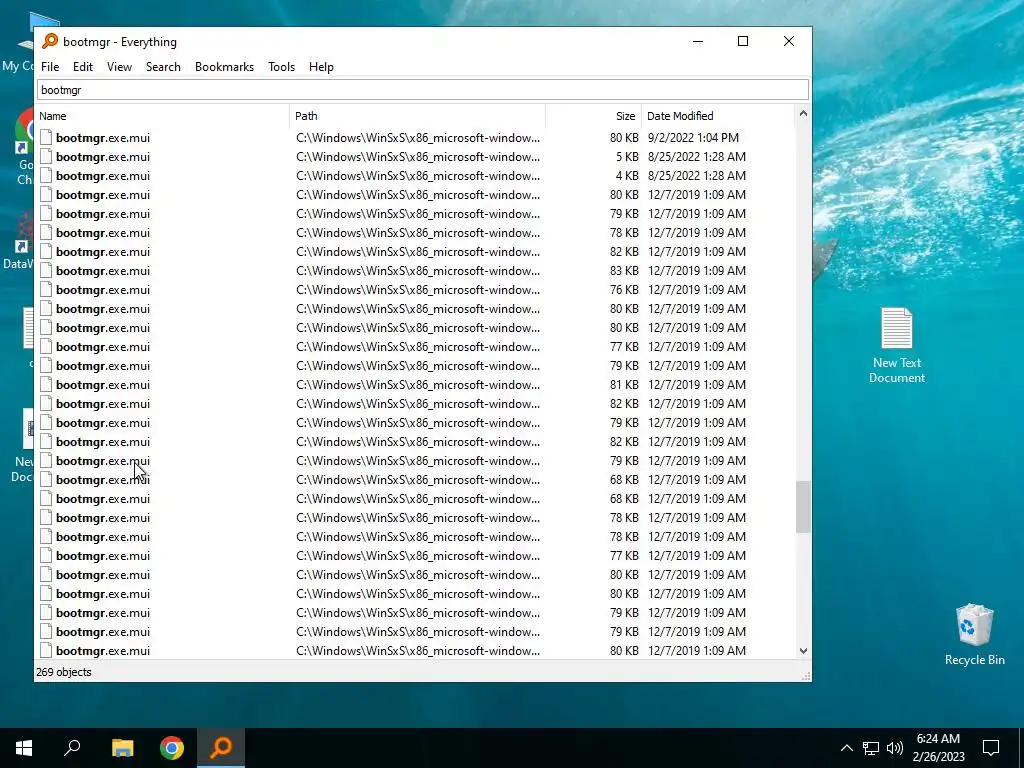The width and height of the screenshot is (1024, 768).
Task: Open the File menu
Action: [x=50, y=67]
